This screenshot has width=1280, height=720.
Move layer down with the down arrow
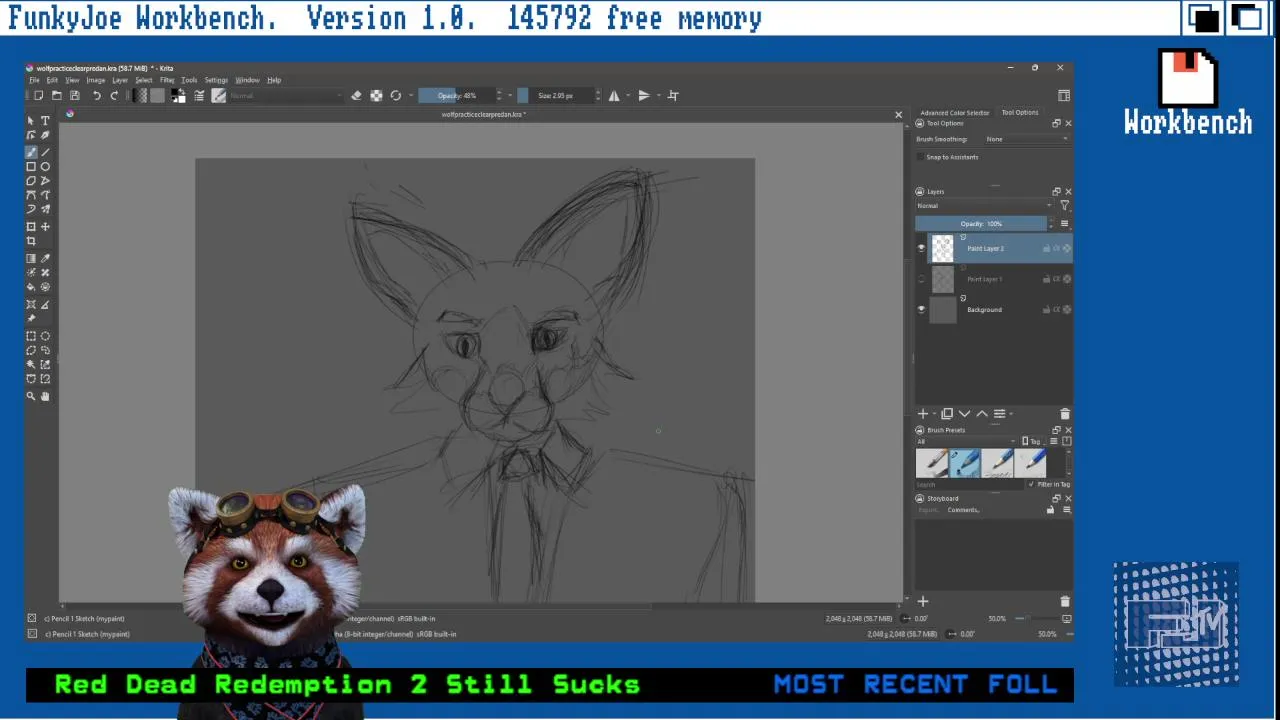click(964, 413)
